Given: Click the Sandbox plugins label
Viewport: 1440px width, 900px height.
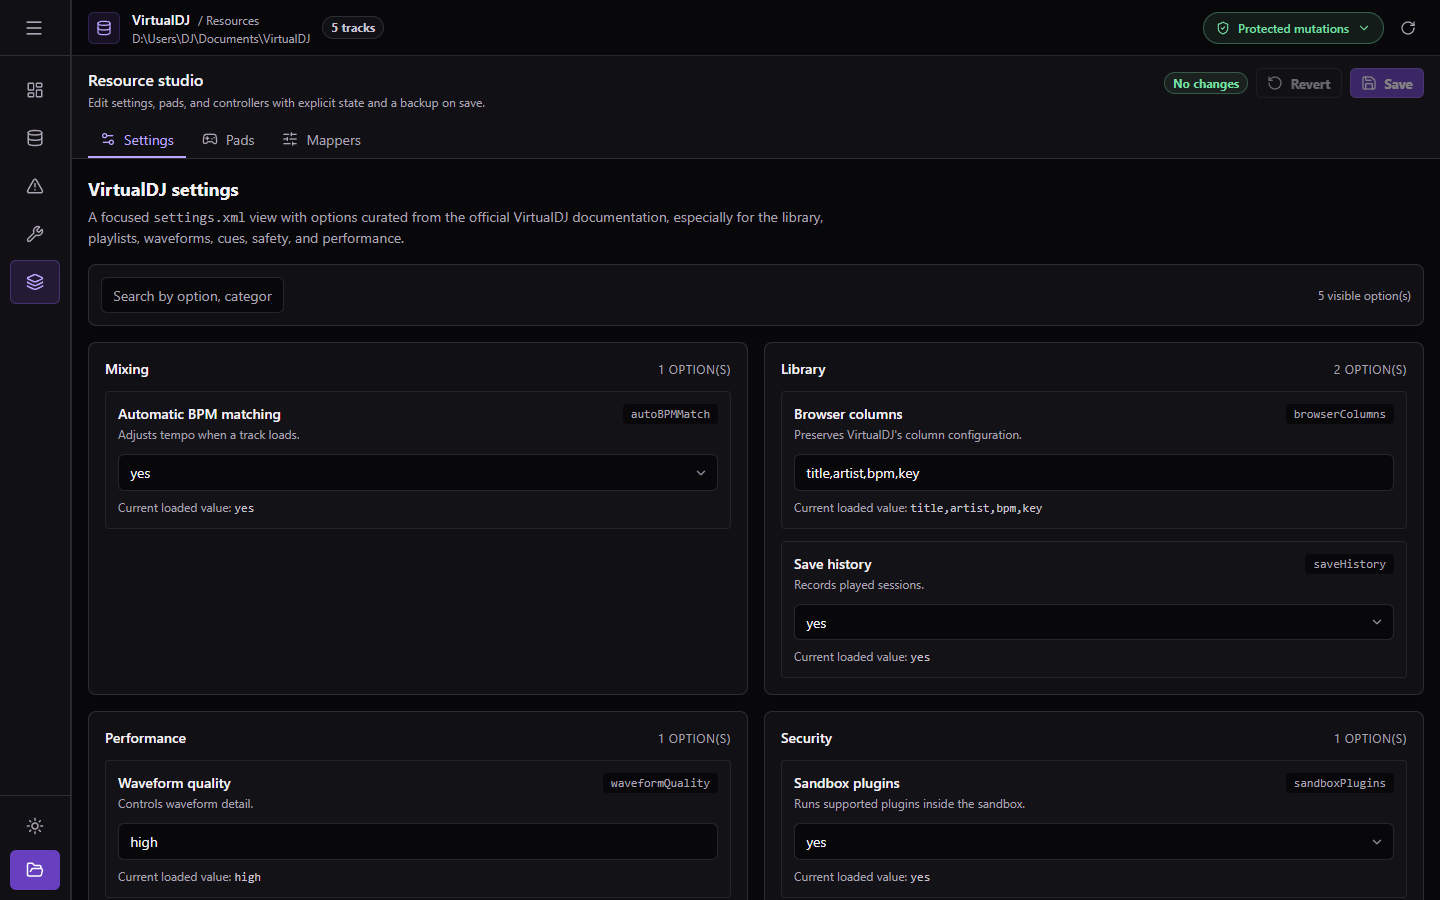Looking at the screenshot, I should pos(846,783).
